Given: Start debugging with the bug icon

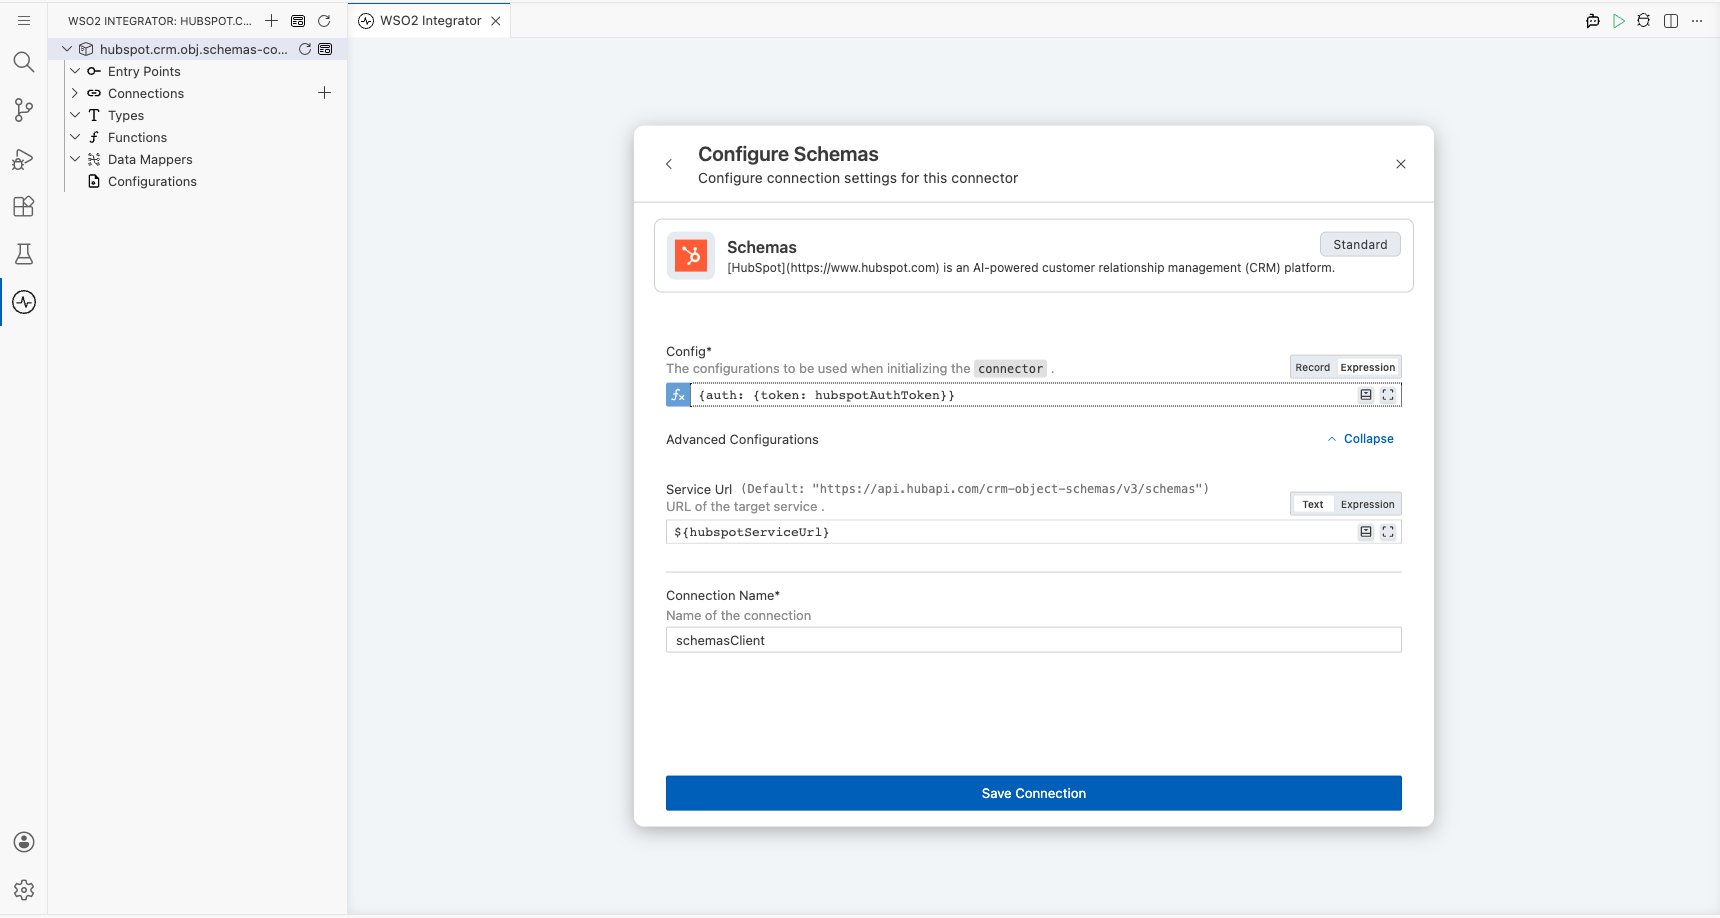Looking at the screenshot, I should 1644,21.
